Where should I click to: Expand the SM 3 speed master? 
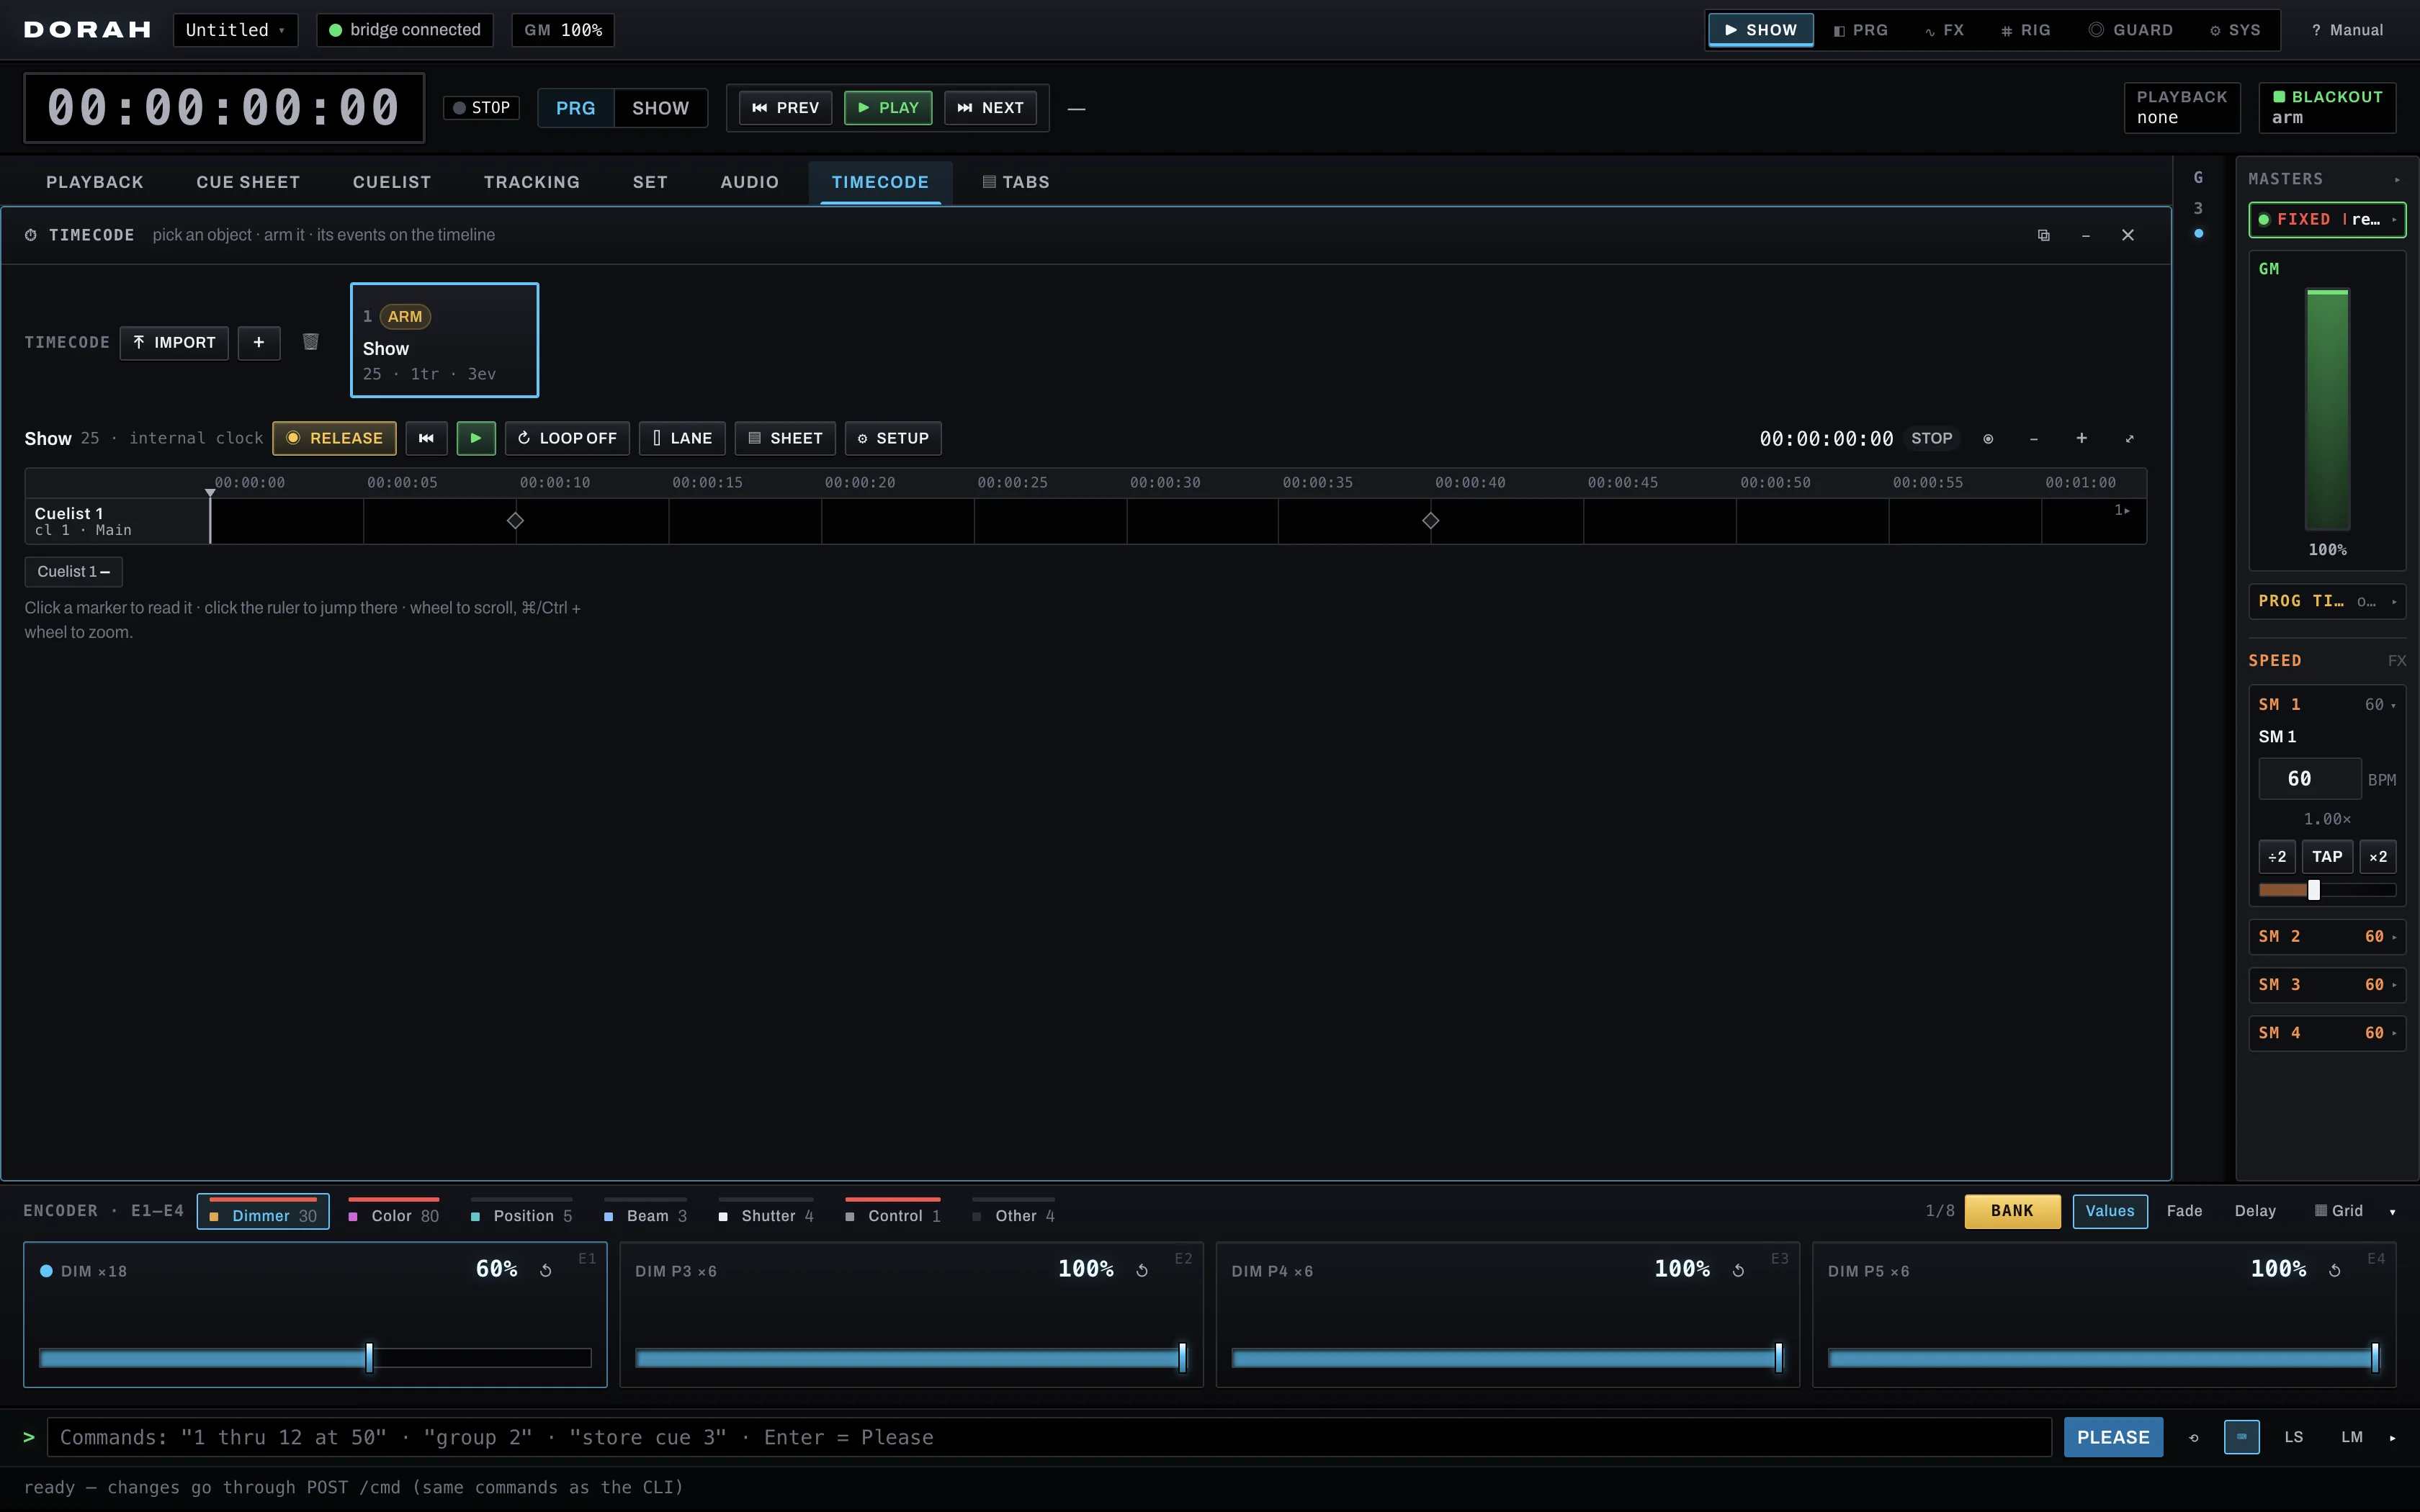point(2327,985)
